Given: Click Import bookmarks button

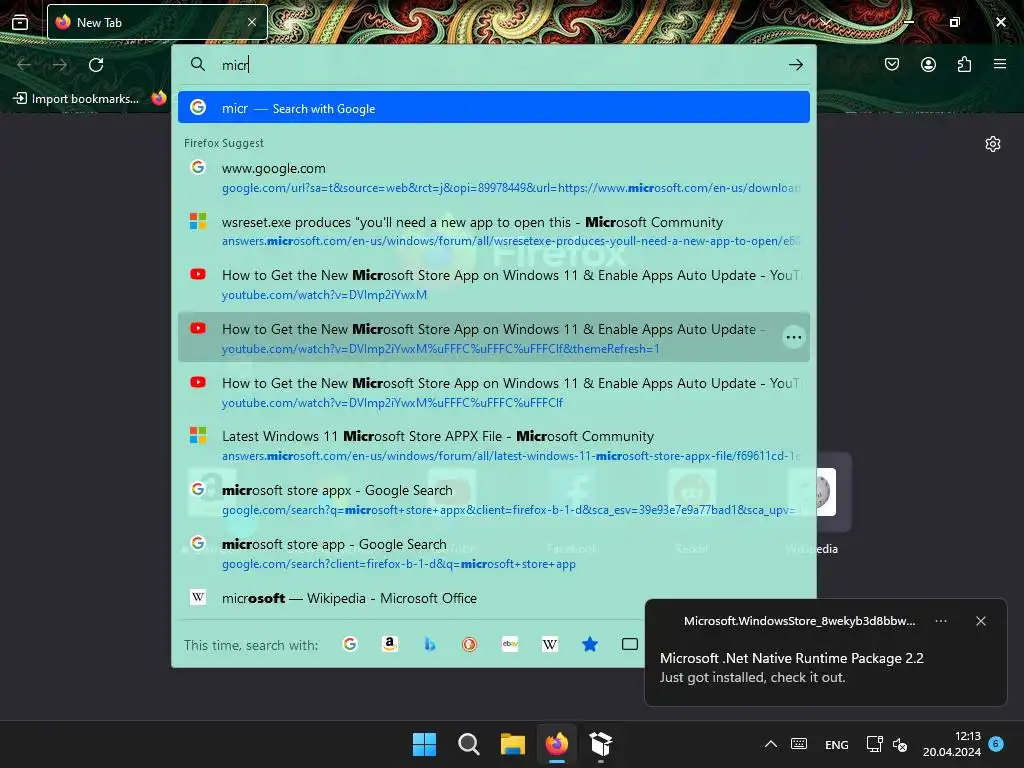Looking at the screenshot, I should (76, 99).
